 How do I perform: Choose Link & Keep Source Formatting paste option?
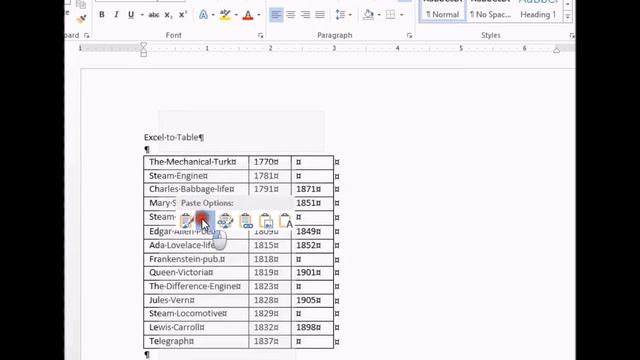(225, 220)
